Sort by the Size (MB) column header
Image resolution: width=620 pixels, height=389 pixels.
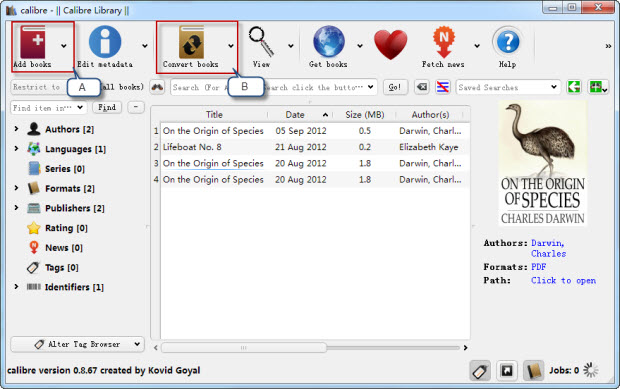pyautogui.click(x=365, y=115)
